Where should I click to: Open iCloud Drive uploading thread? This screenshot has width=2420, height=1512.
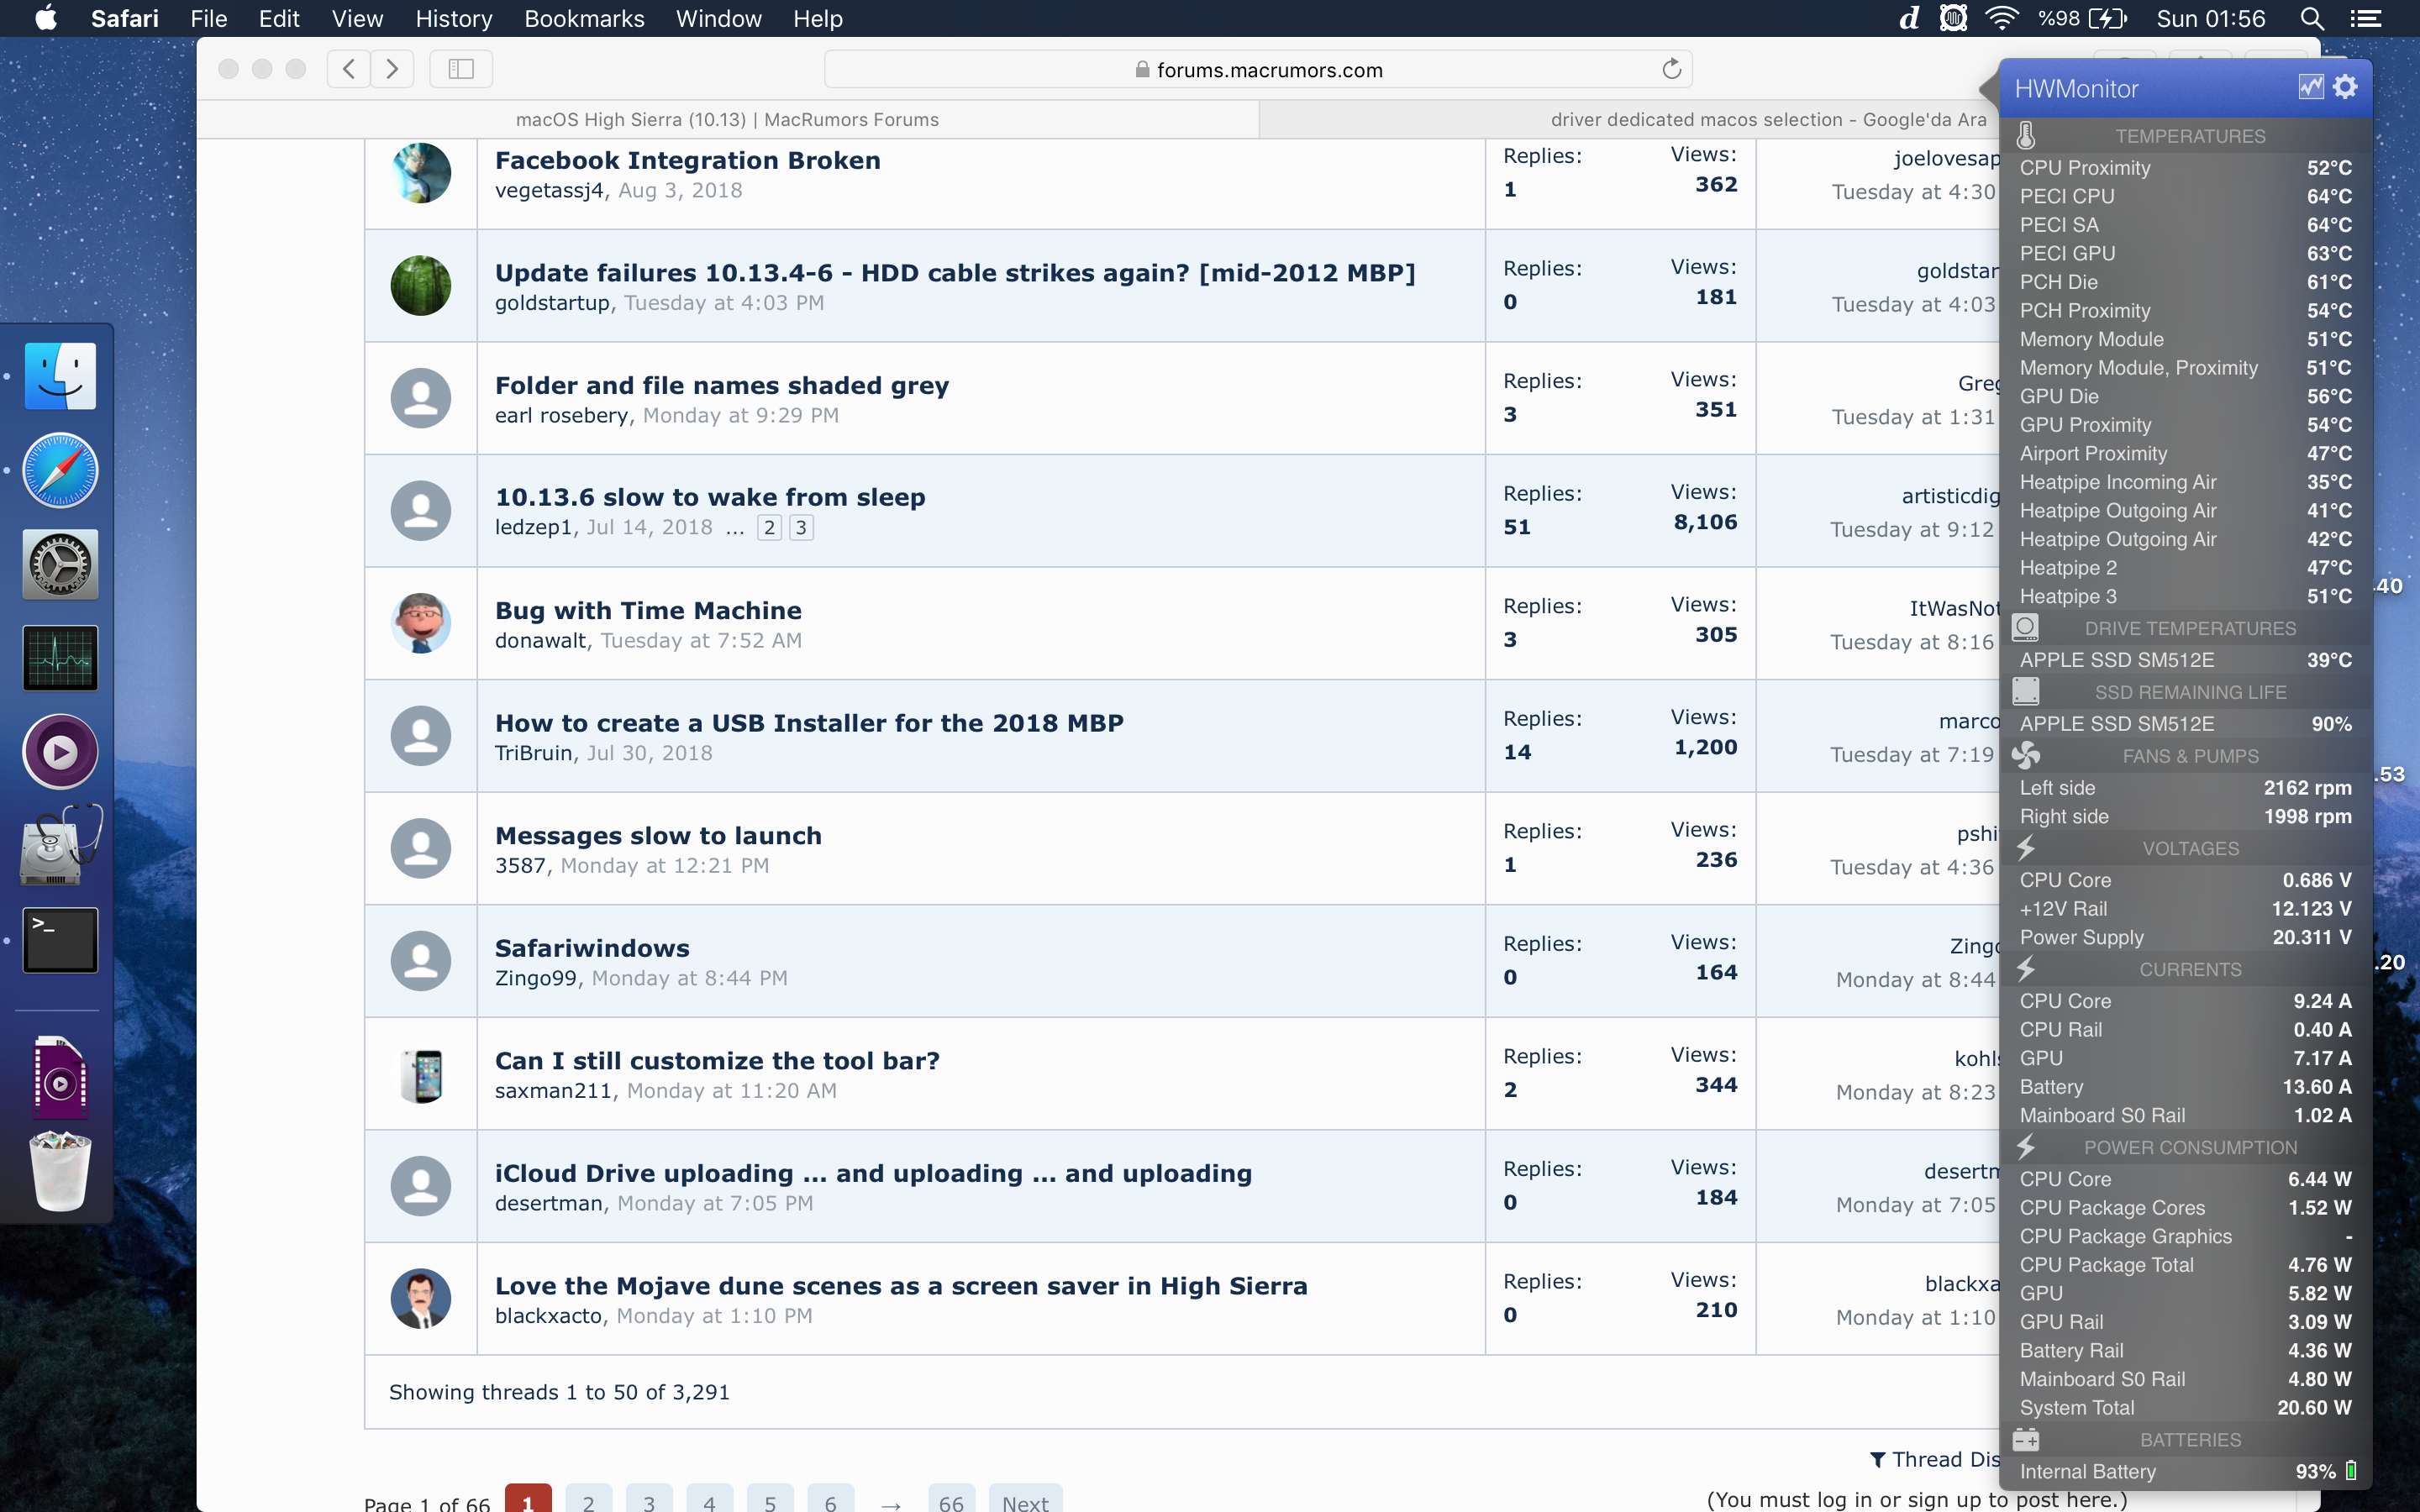[x=873, y=1173]
